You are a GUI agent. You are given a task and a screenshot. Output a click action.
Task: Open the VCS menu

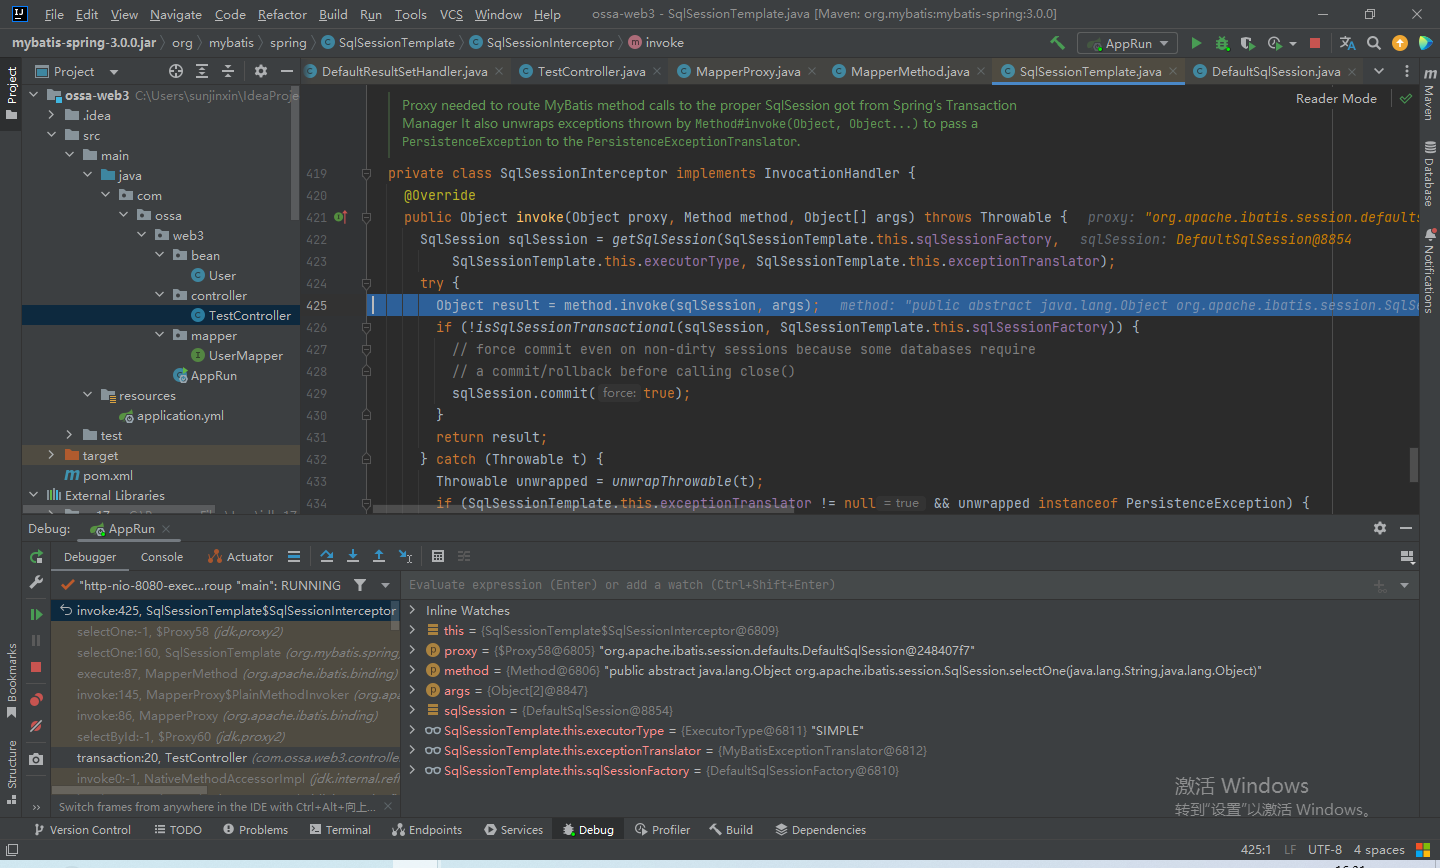[451, 14]
